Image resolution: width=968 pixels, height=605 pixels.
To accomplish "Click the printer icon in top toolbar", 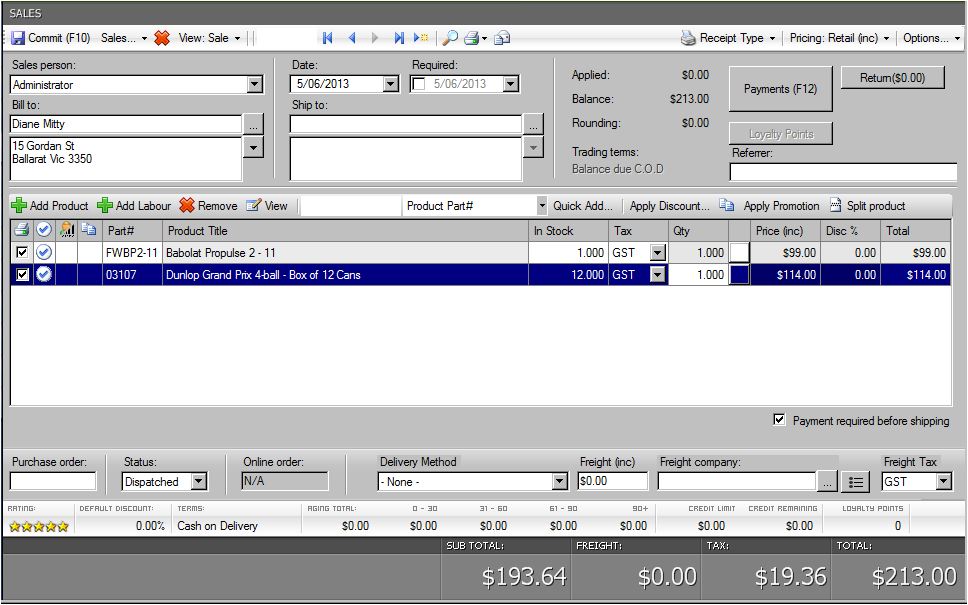I will (471, 38).
